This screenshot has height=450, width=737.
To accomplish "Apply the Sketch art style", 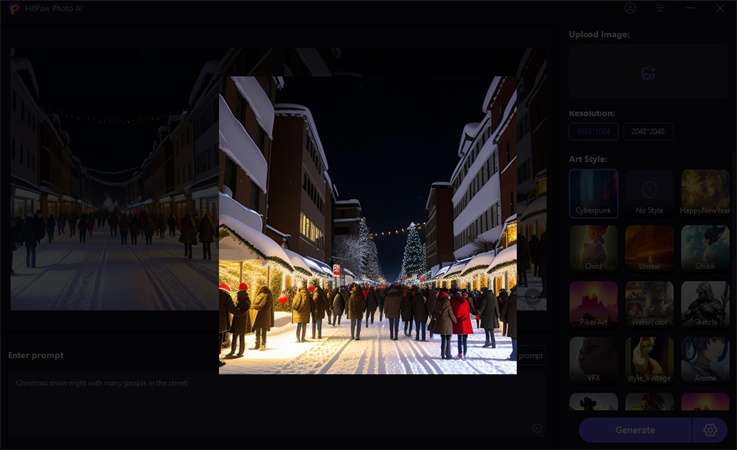I will coord(705,305).
